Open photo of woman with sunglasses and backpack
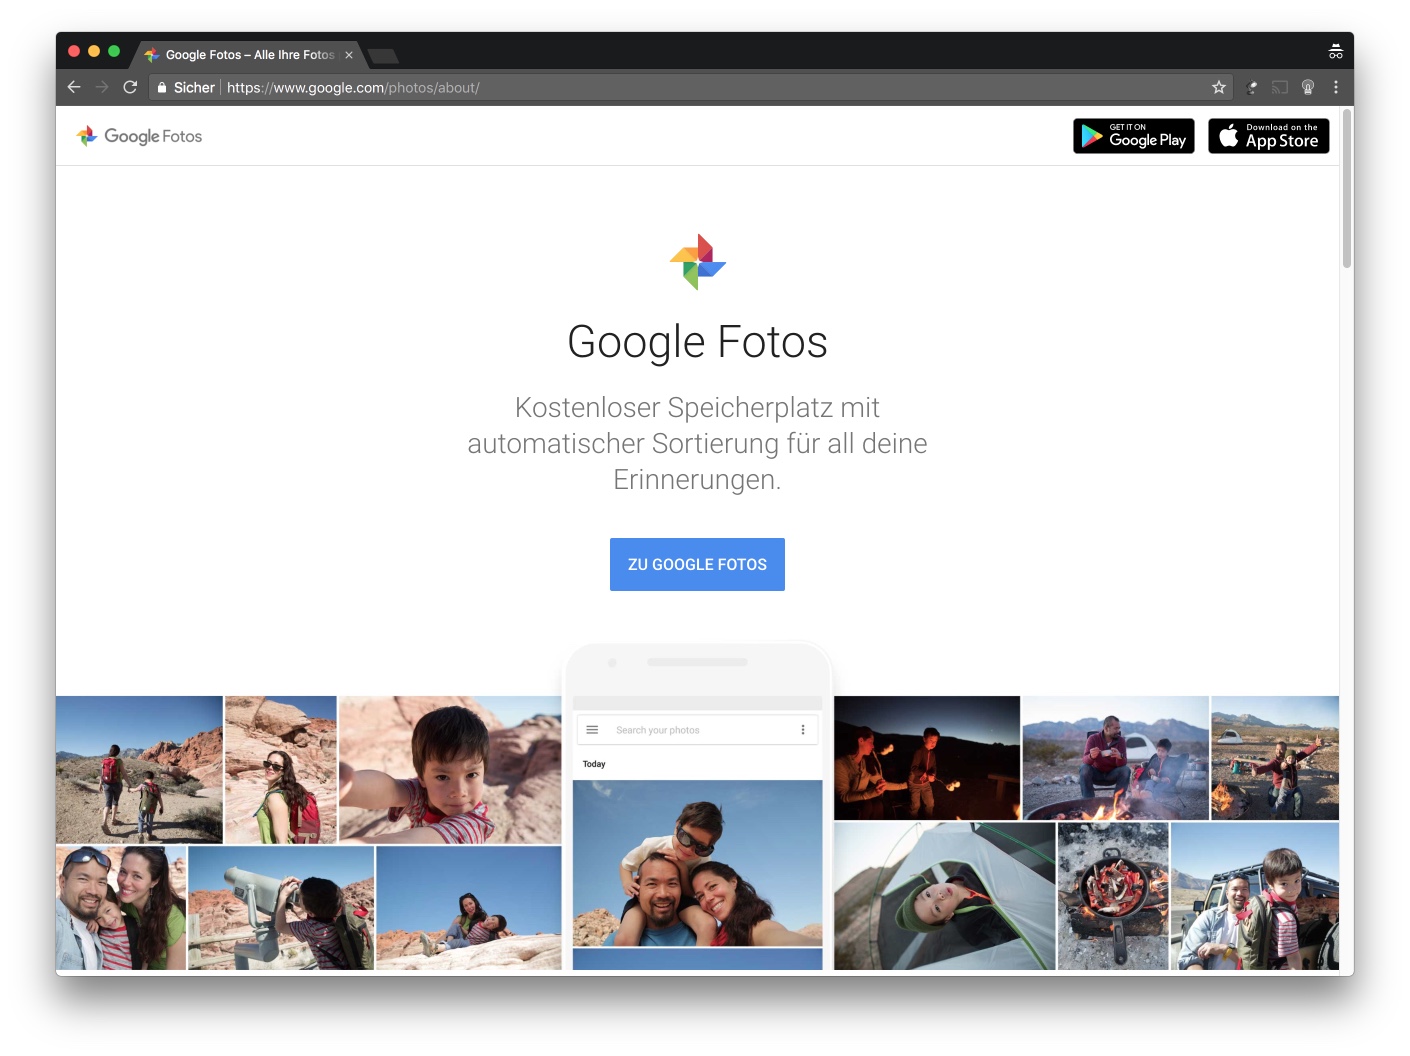The height and width of the screenshot is (1056, 1410). click(x=281, y=770)
